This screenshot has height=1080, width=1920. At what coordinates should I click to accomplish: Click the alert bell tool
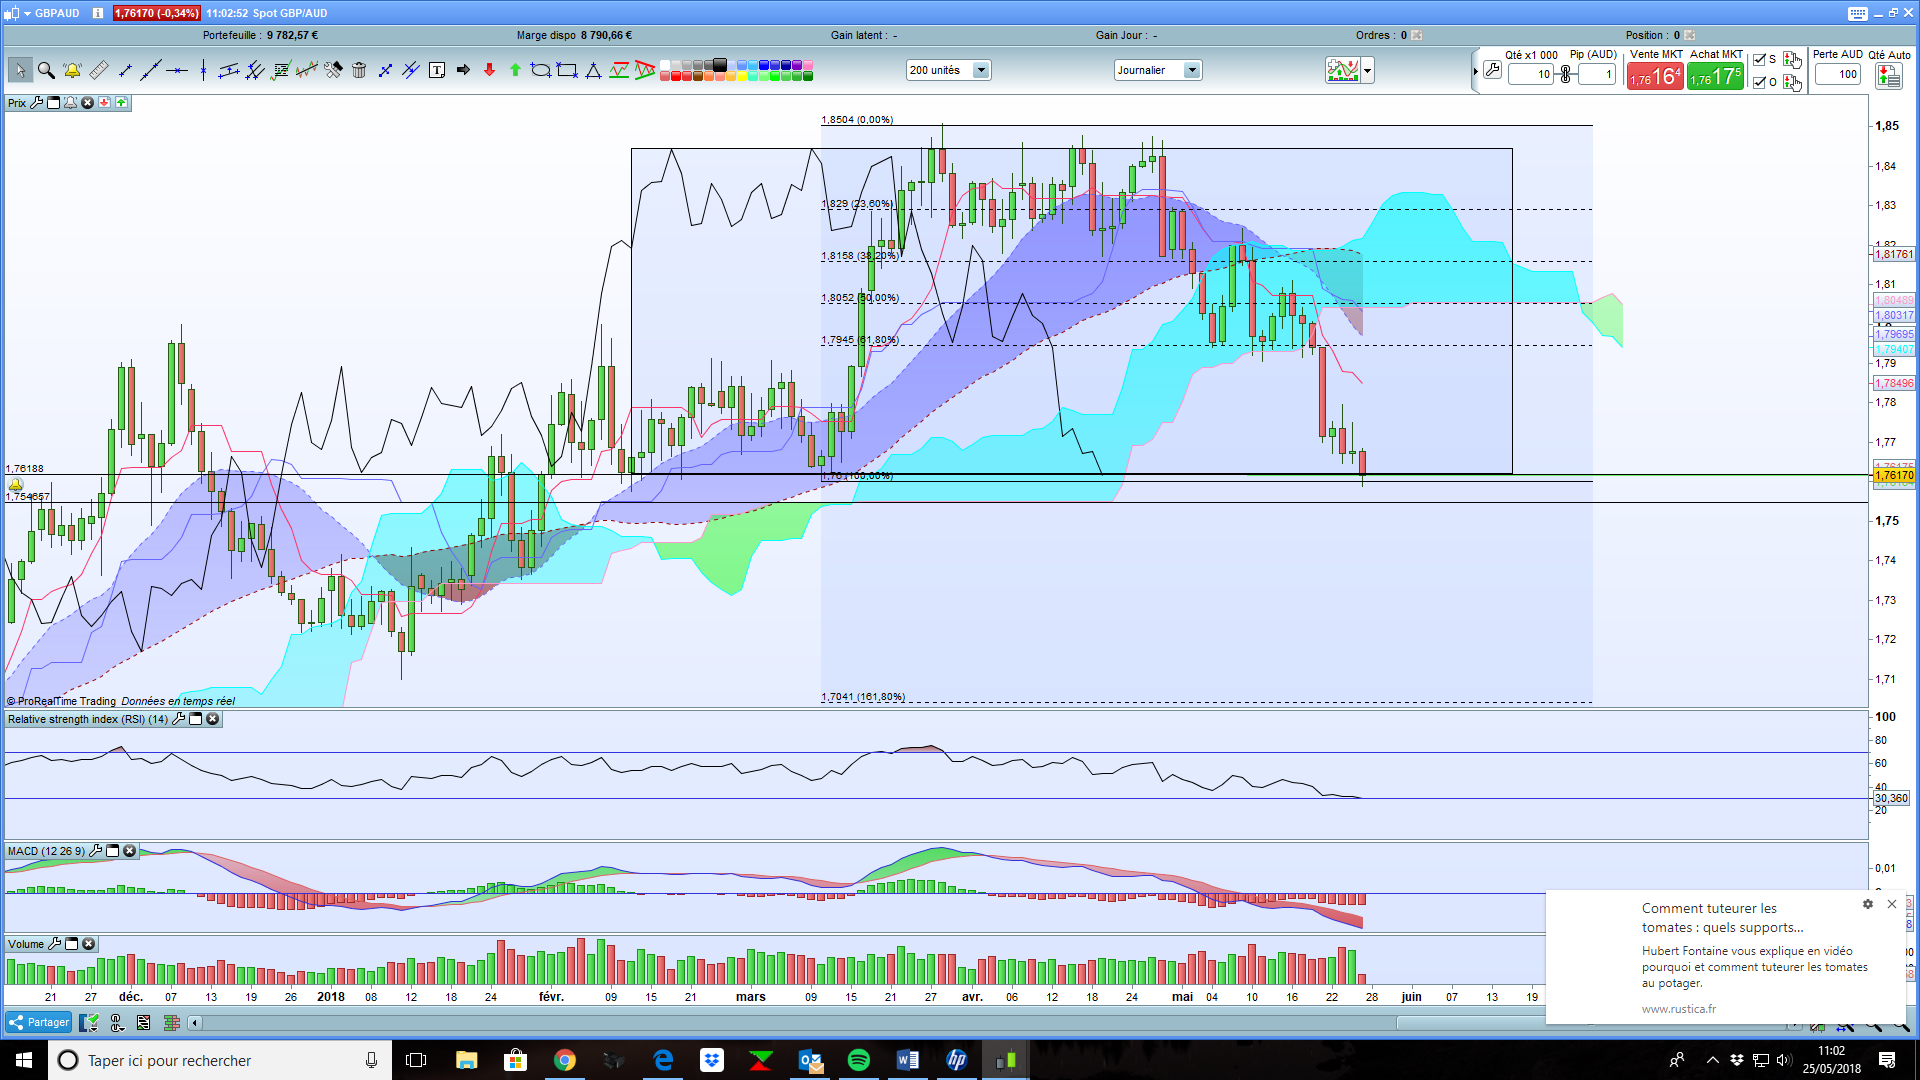pyautogui.click(x=72, y=70)
